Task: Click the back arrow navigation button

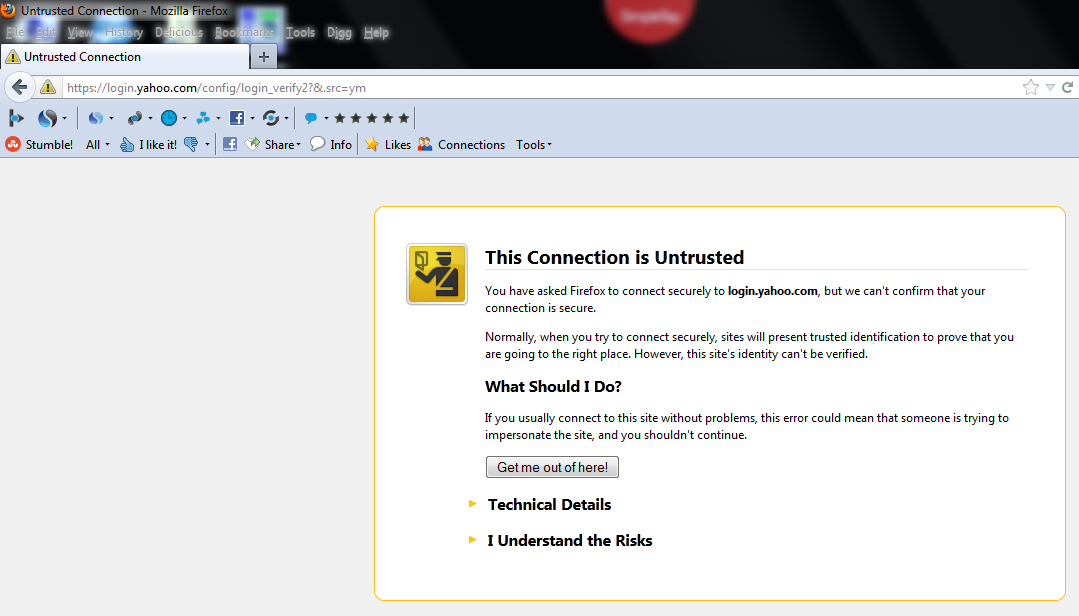Action: coord(19,87)
